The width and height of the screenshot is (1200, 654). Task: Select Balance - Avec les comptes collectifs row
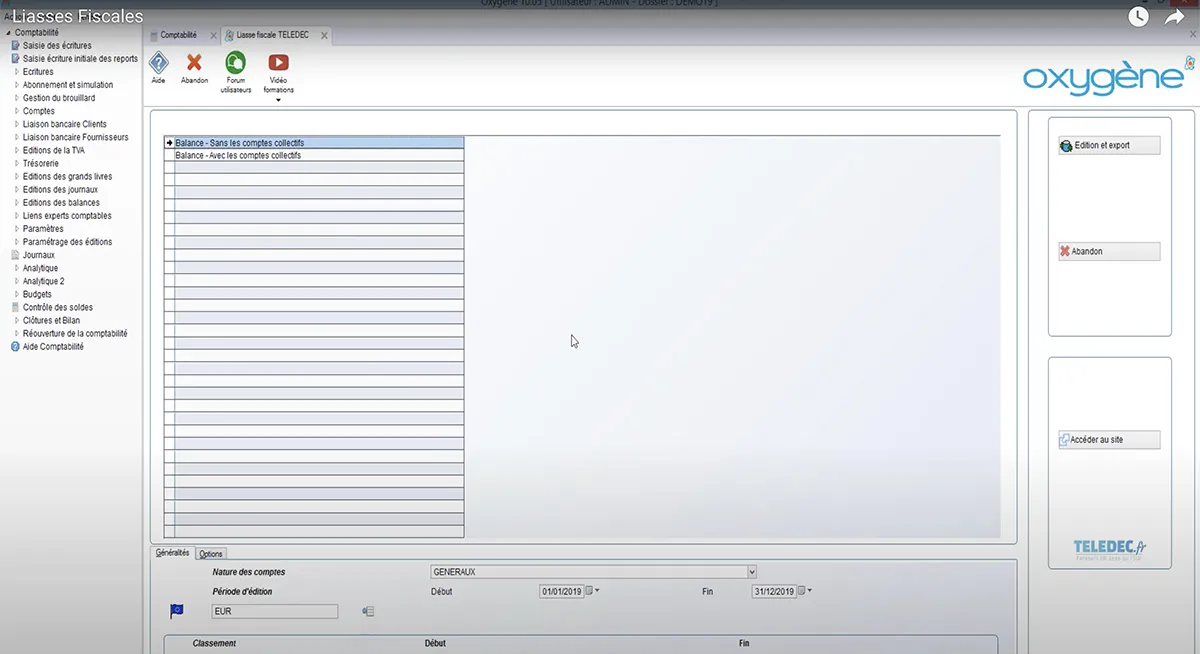tap(314, 156)
